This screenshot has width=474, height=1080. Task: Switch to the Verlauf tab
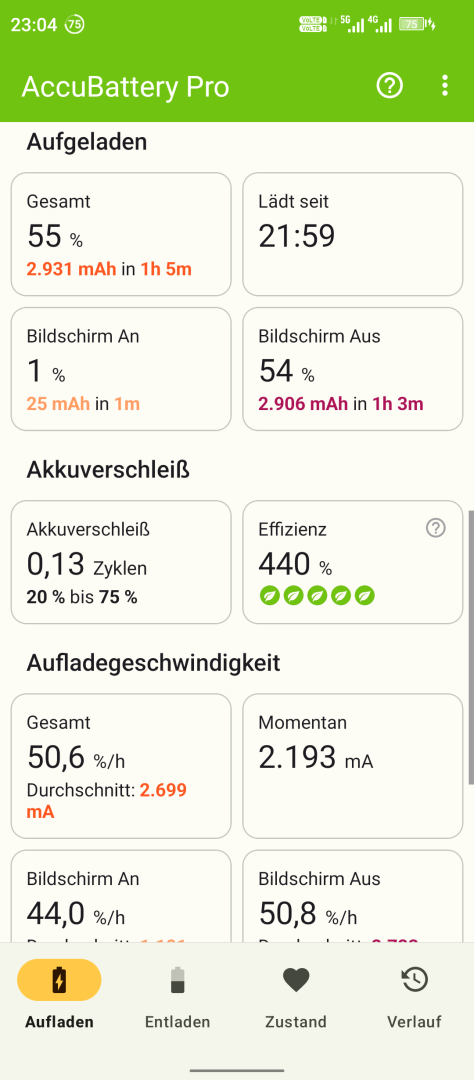point(415,992)
